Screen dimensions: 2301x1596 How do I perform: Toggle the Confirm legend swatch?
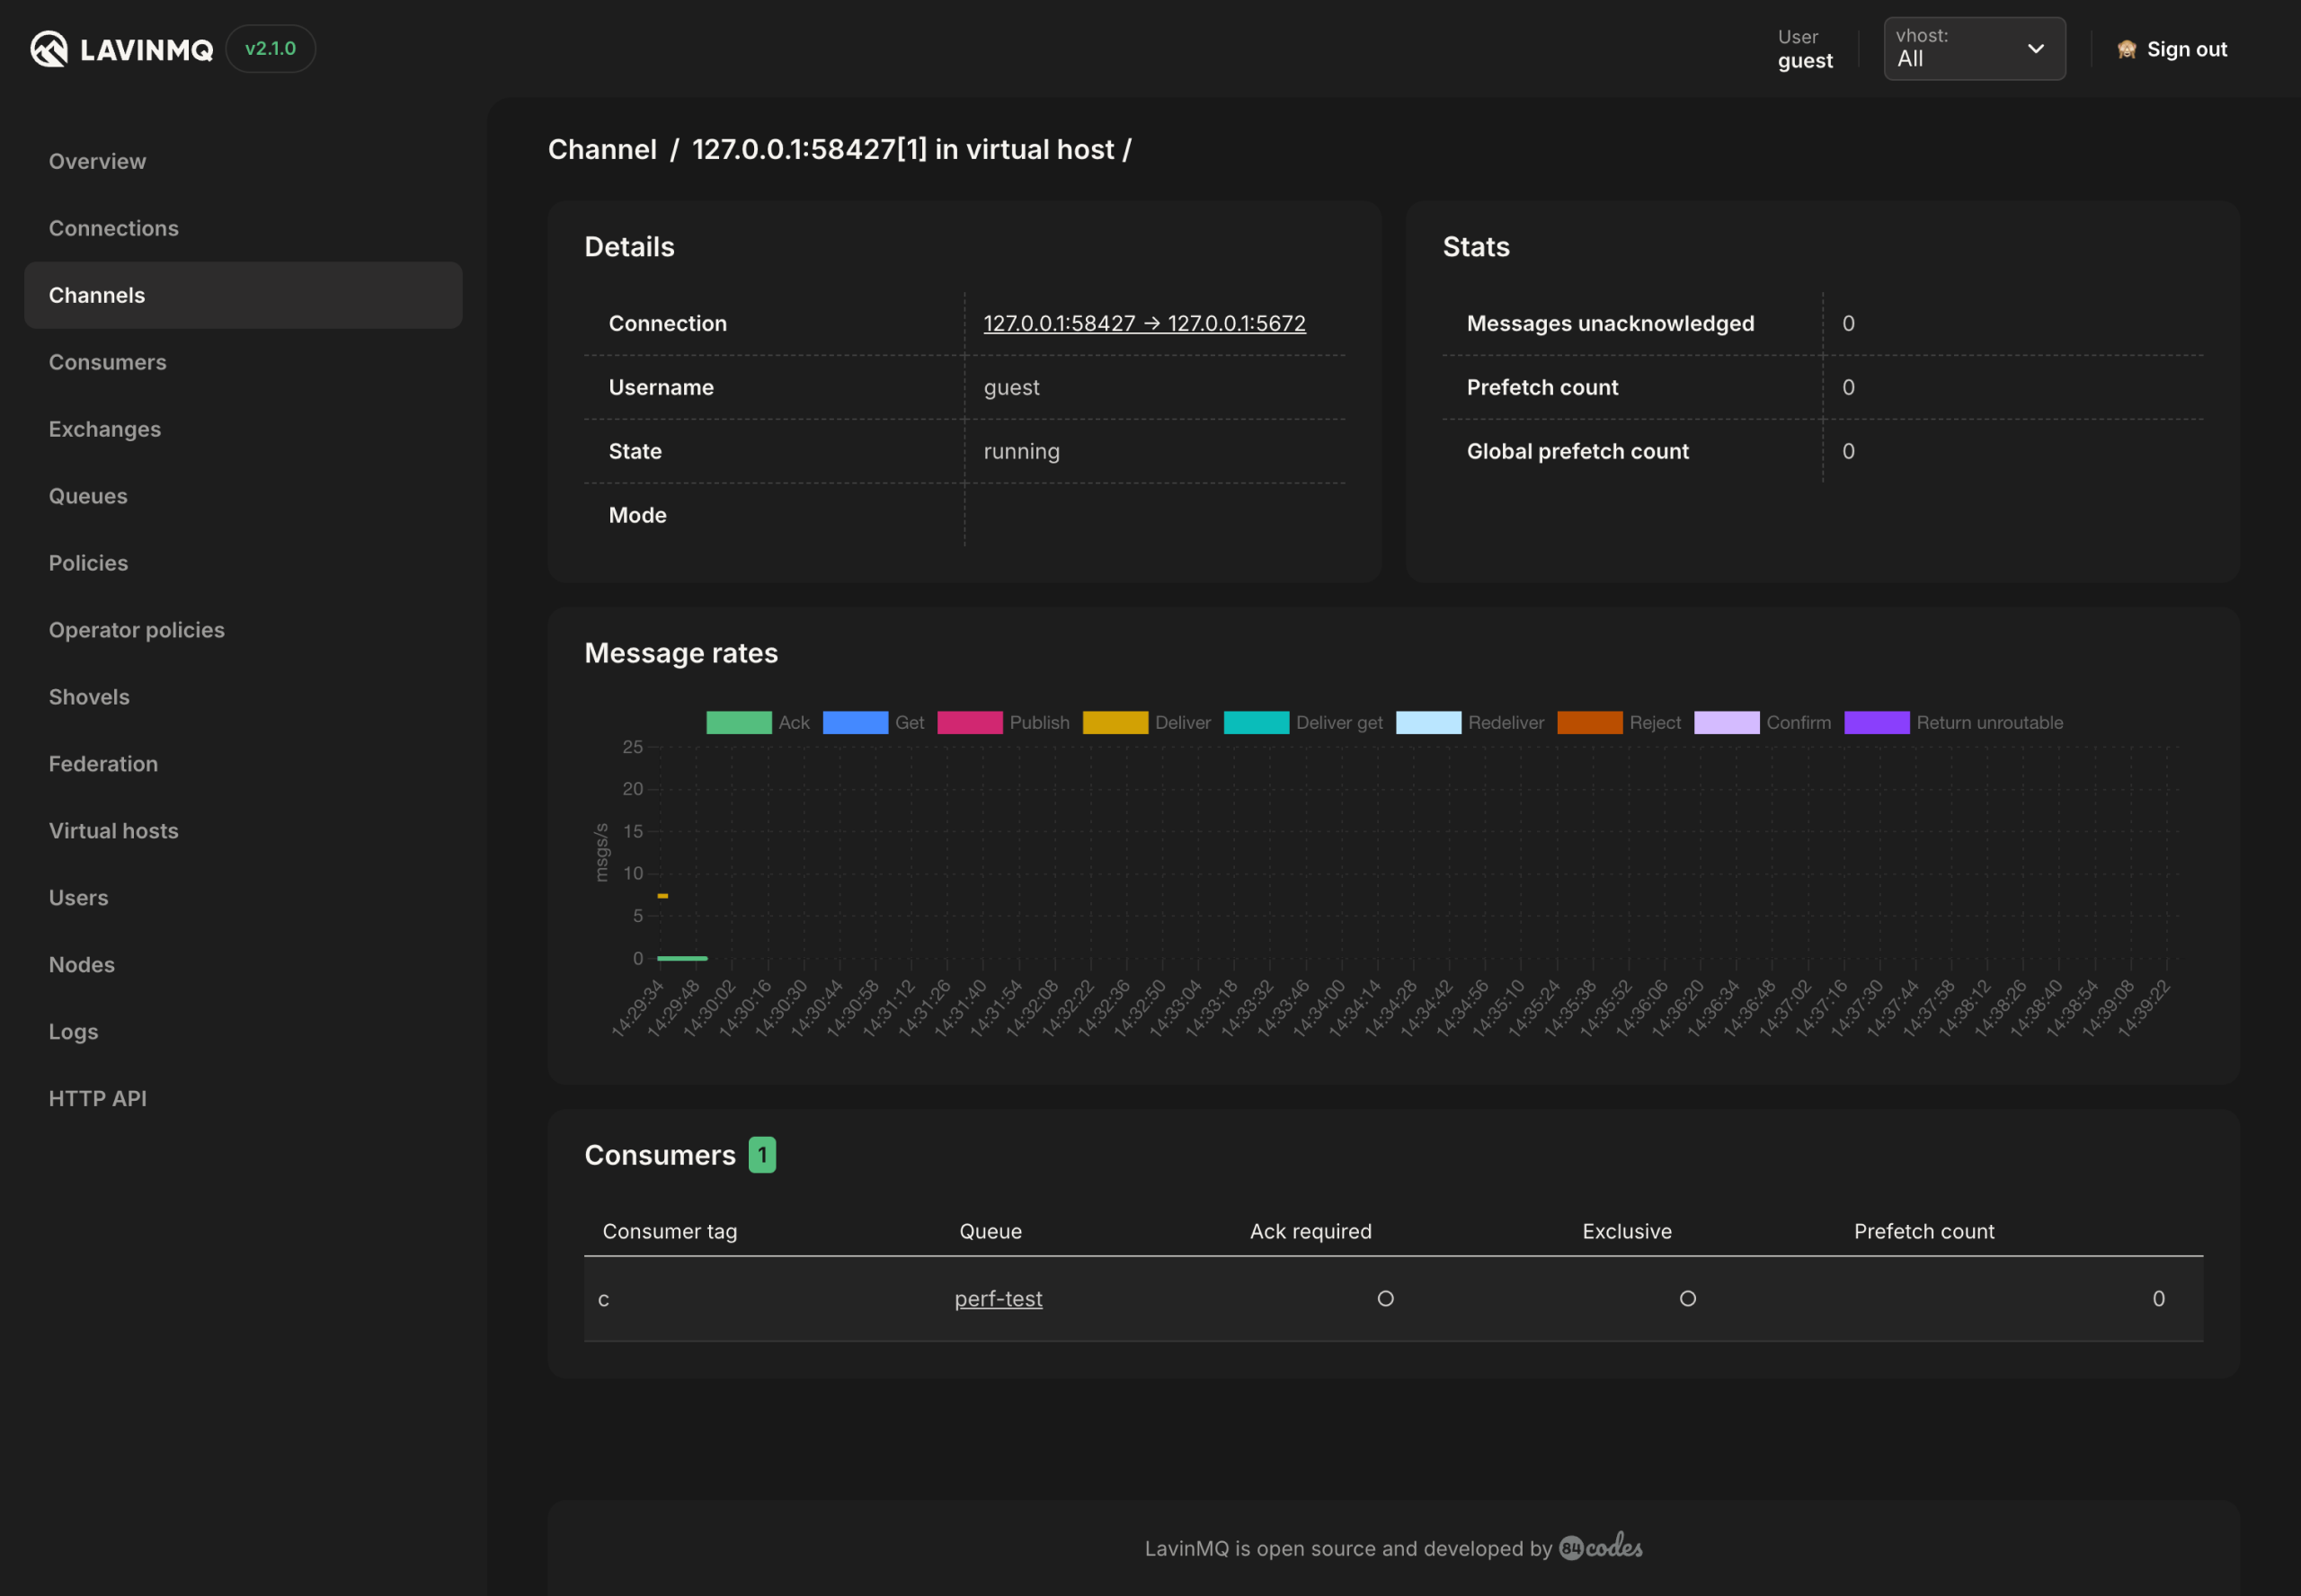(x=1727, y=722)
